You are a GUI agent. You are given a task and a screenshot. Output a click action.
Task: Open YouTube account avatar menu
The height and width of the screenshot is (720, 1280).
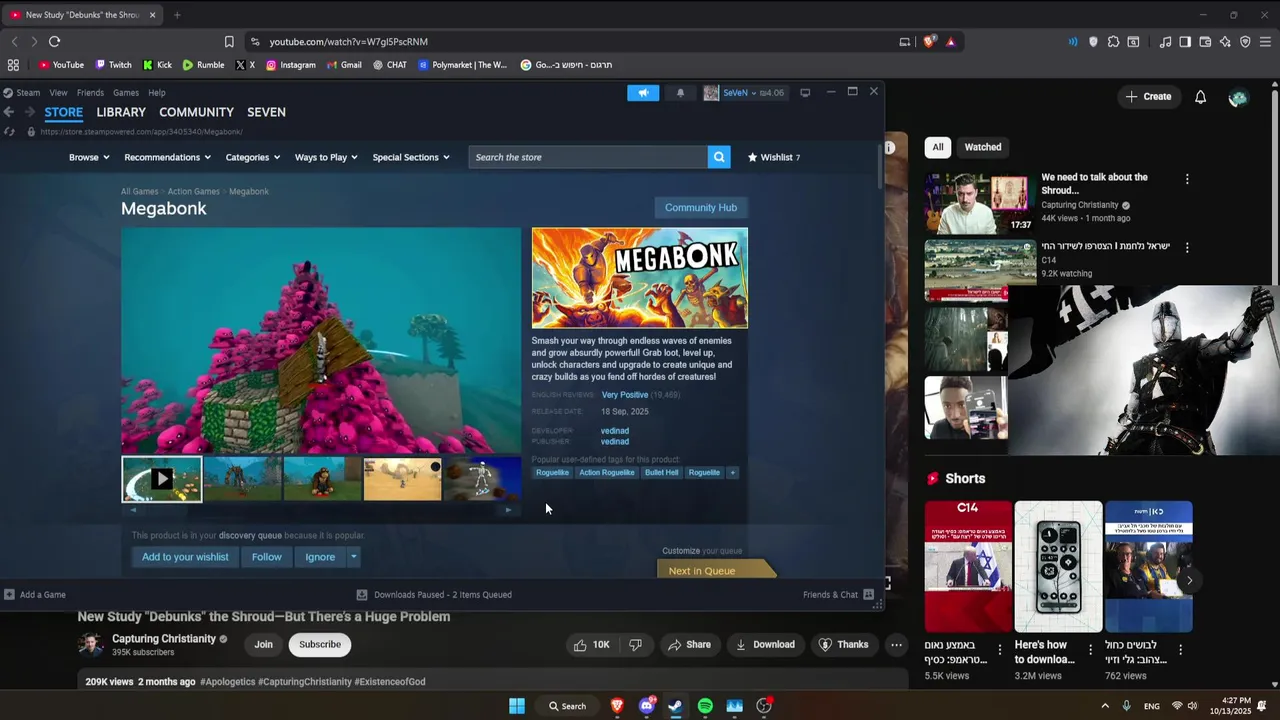1238,97
